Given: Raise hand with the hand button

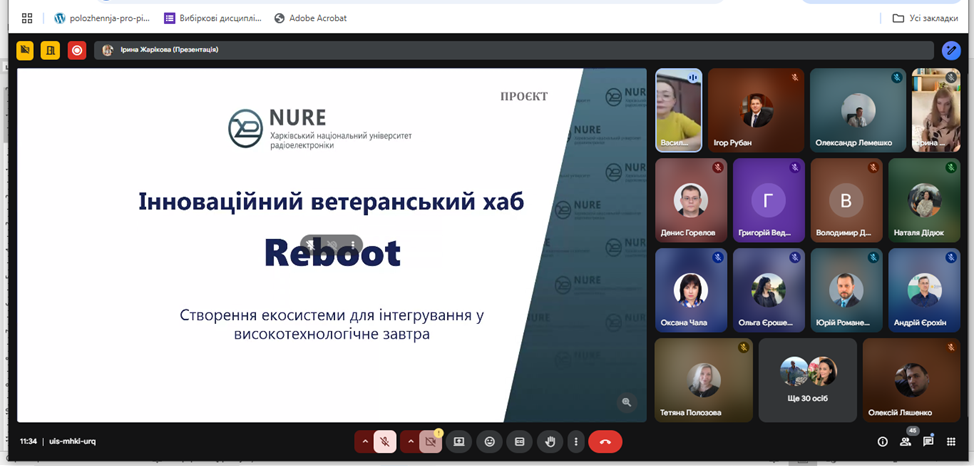Looking at the screenshot, I should coord(550,442).
